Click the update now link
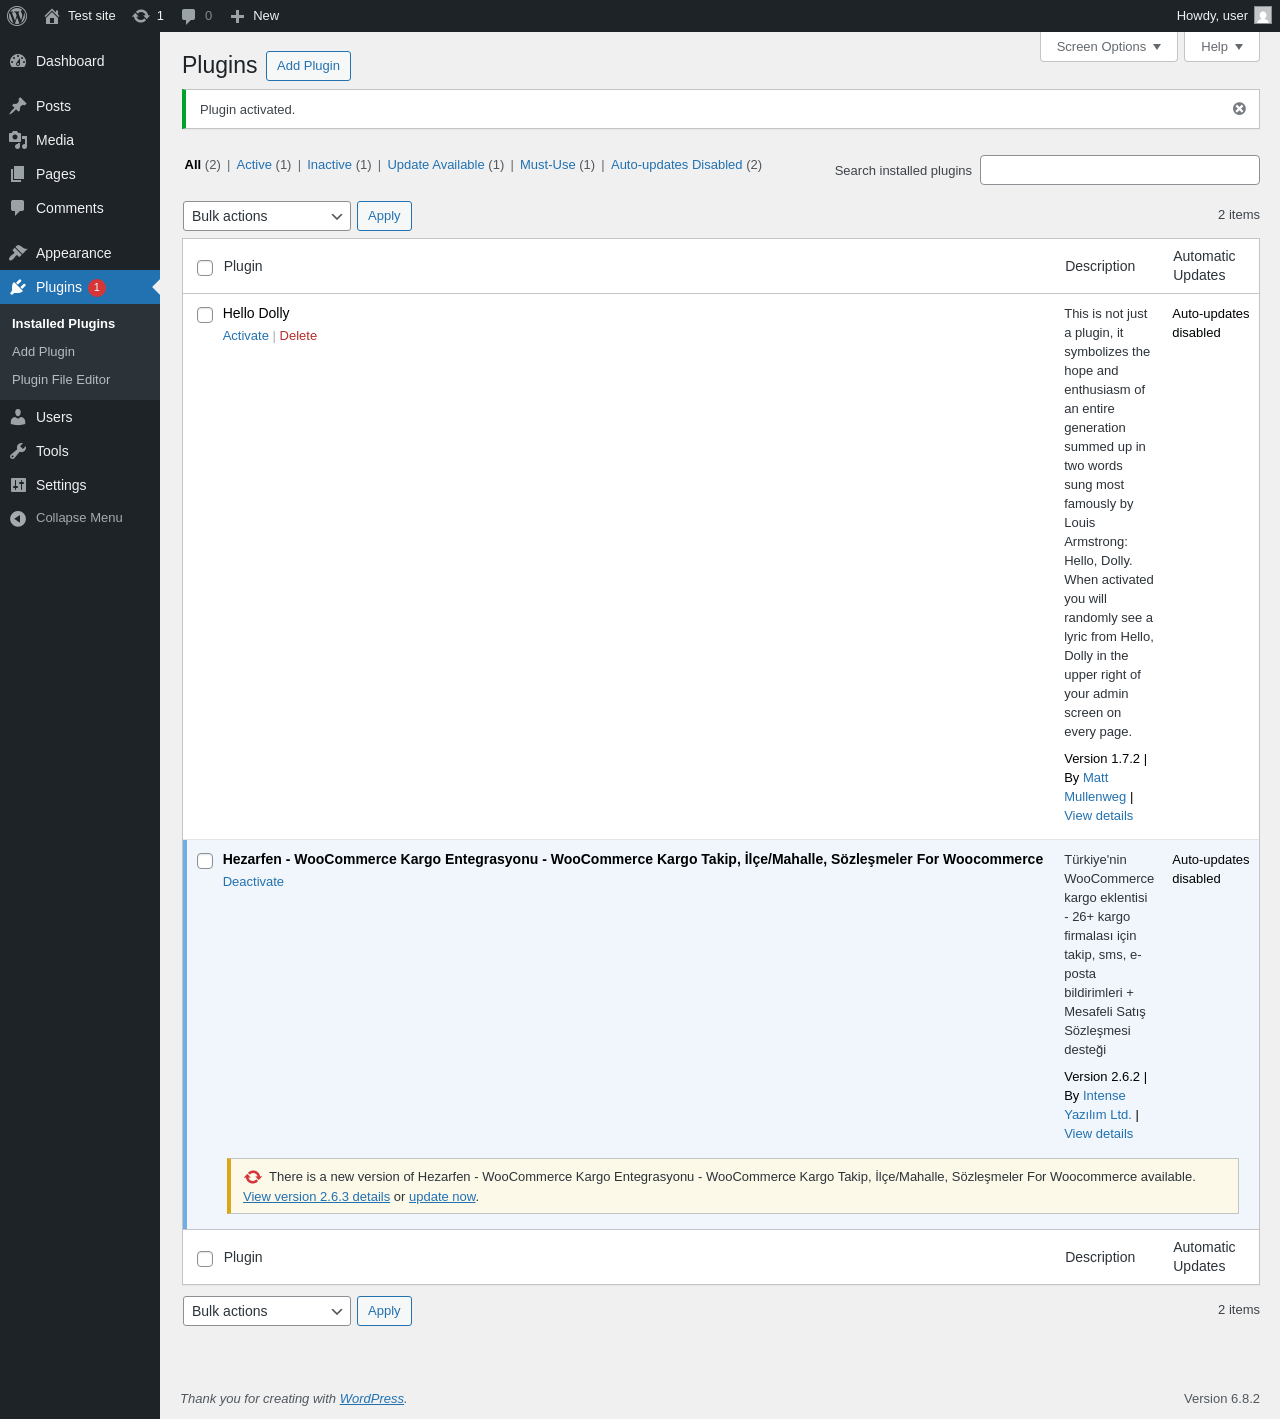1280x1419 pixels. click(442, 1197)
